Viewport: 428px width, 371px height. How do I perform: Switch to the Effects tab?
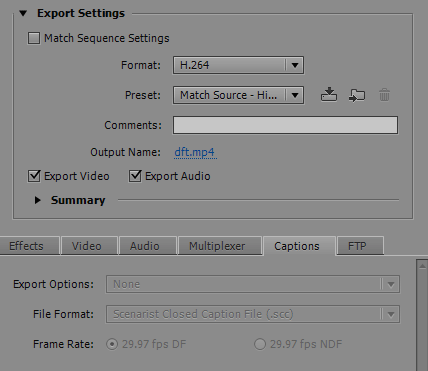point(29,246)
